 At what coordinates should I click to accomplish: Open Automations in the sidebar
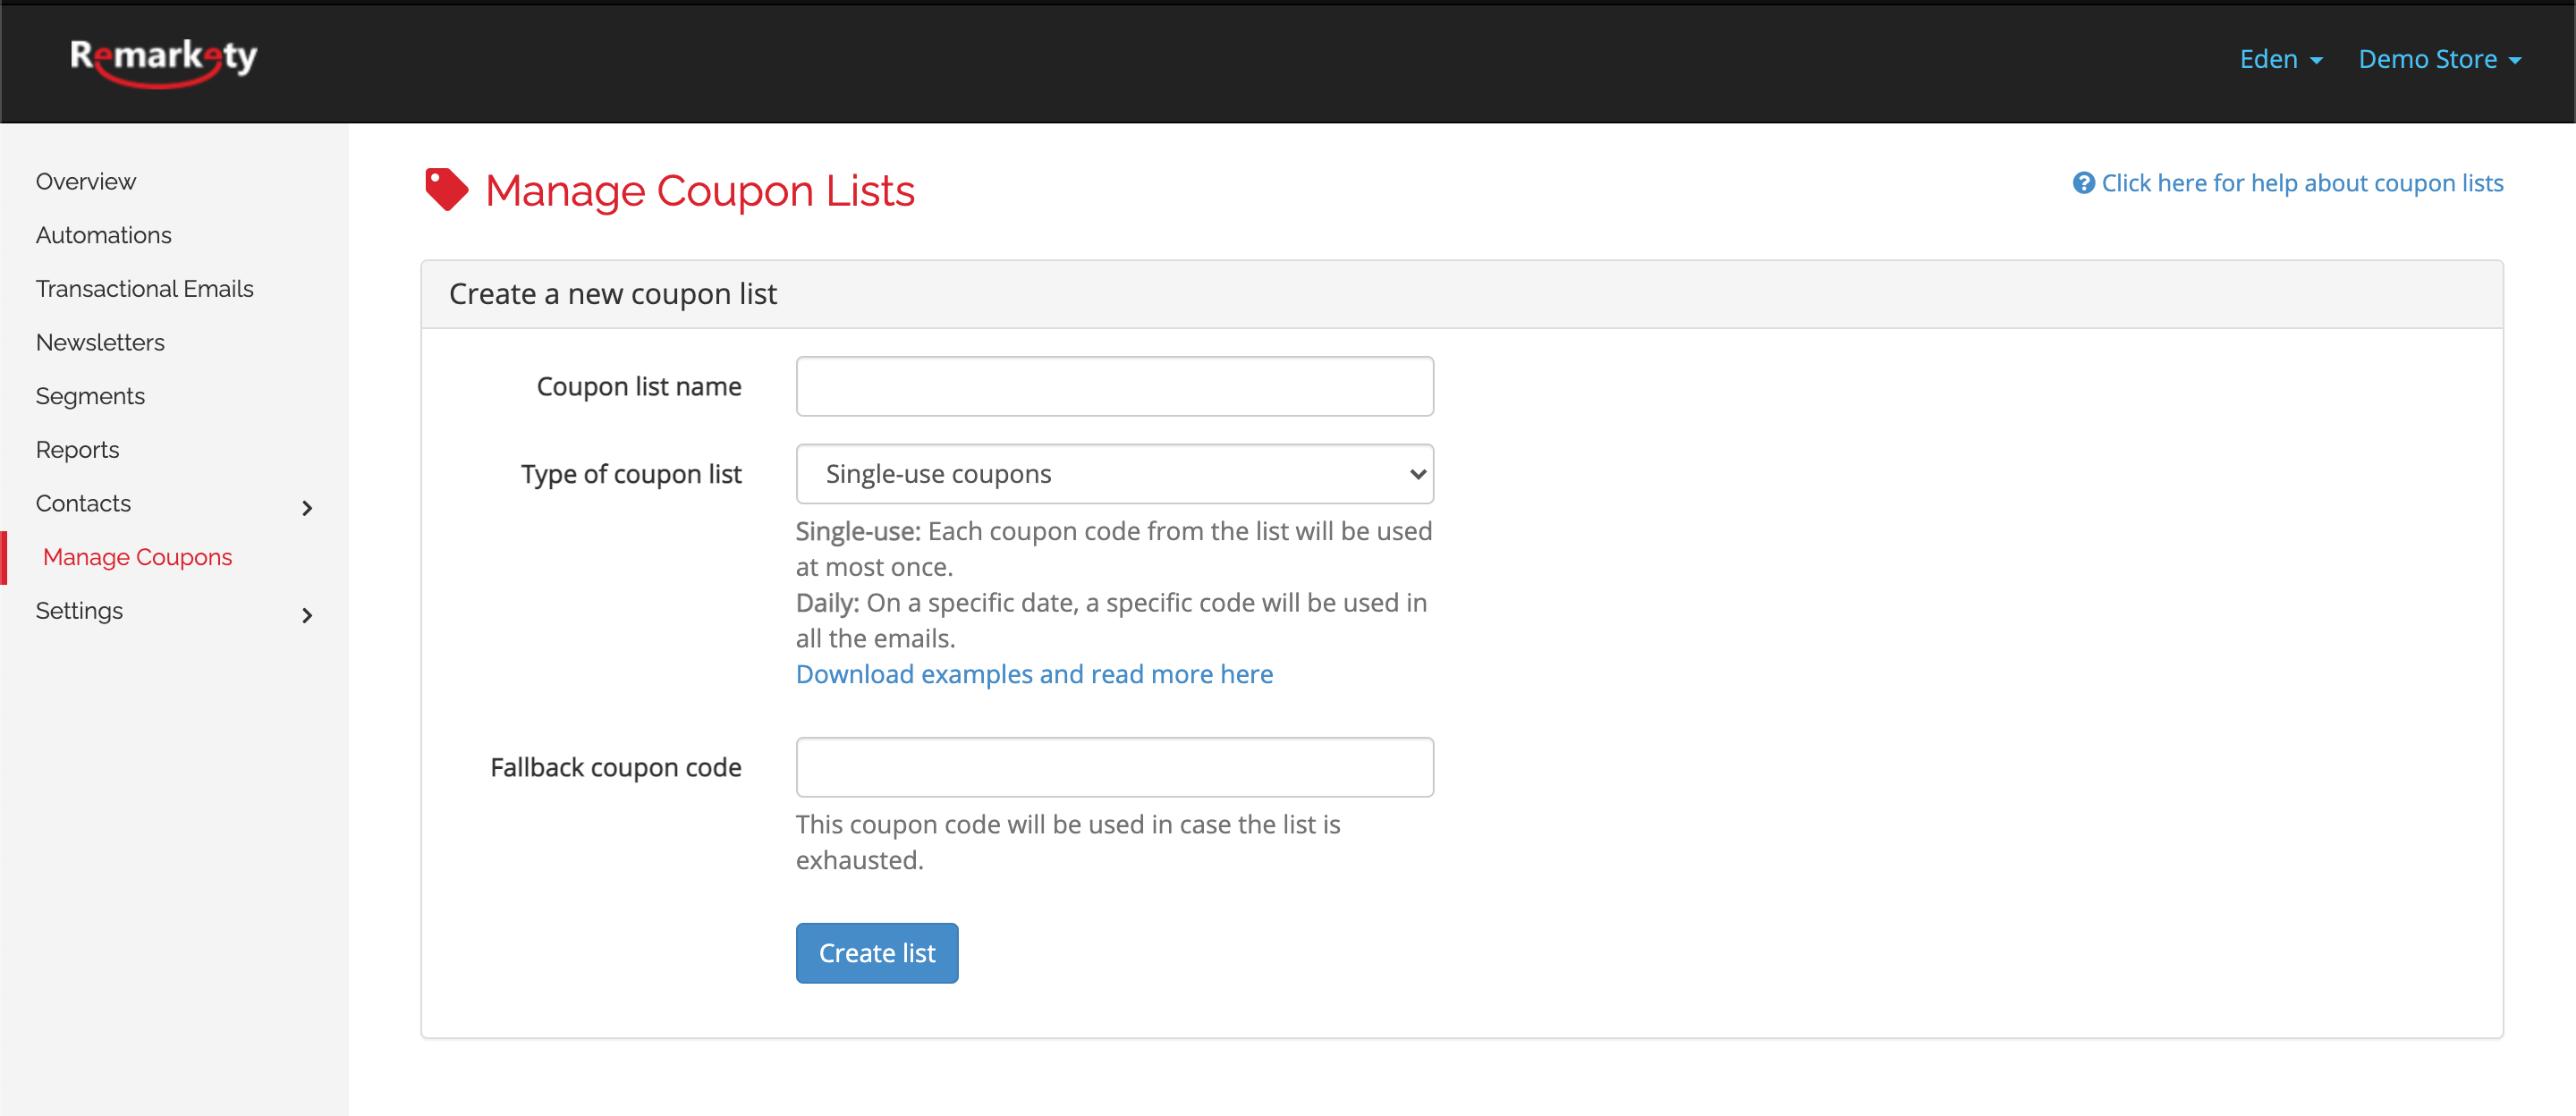pyautogui.click(x=104, y=235)
